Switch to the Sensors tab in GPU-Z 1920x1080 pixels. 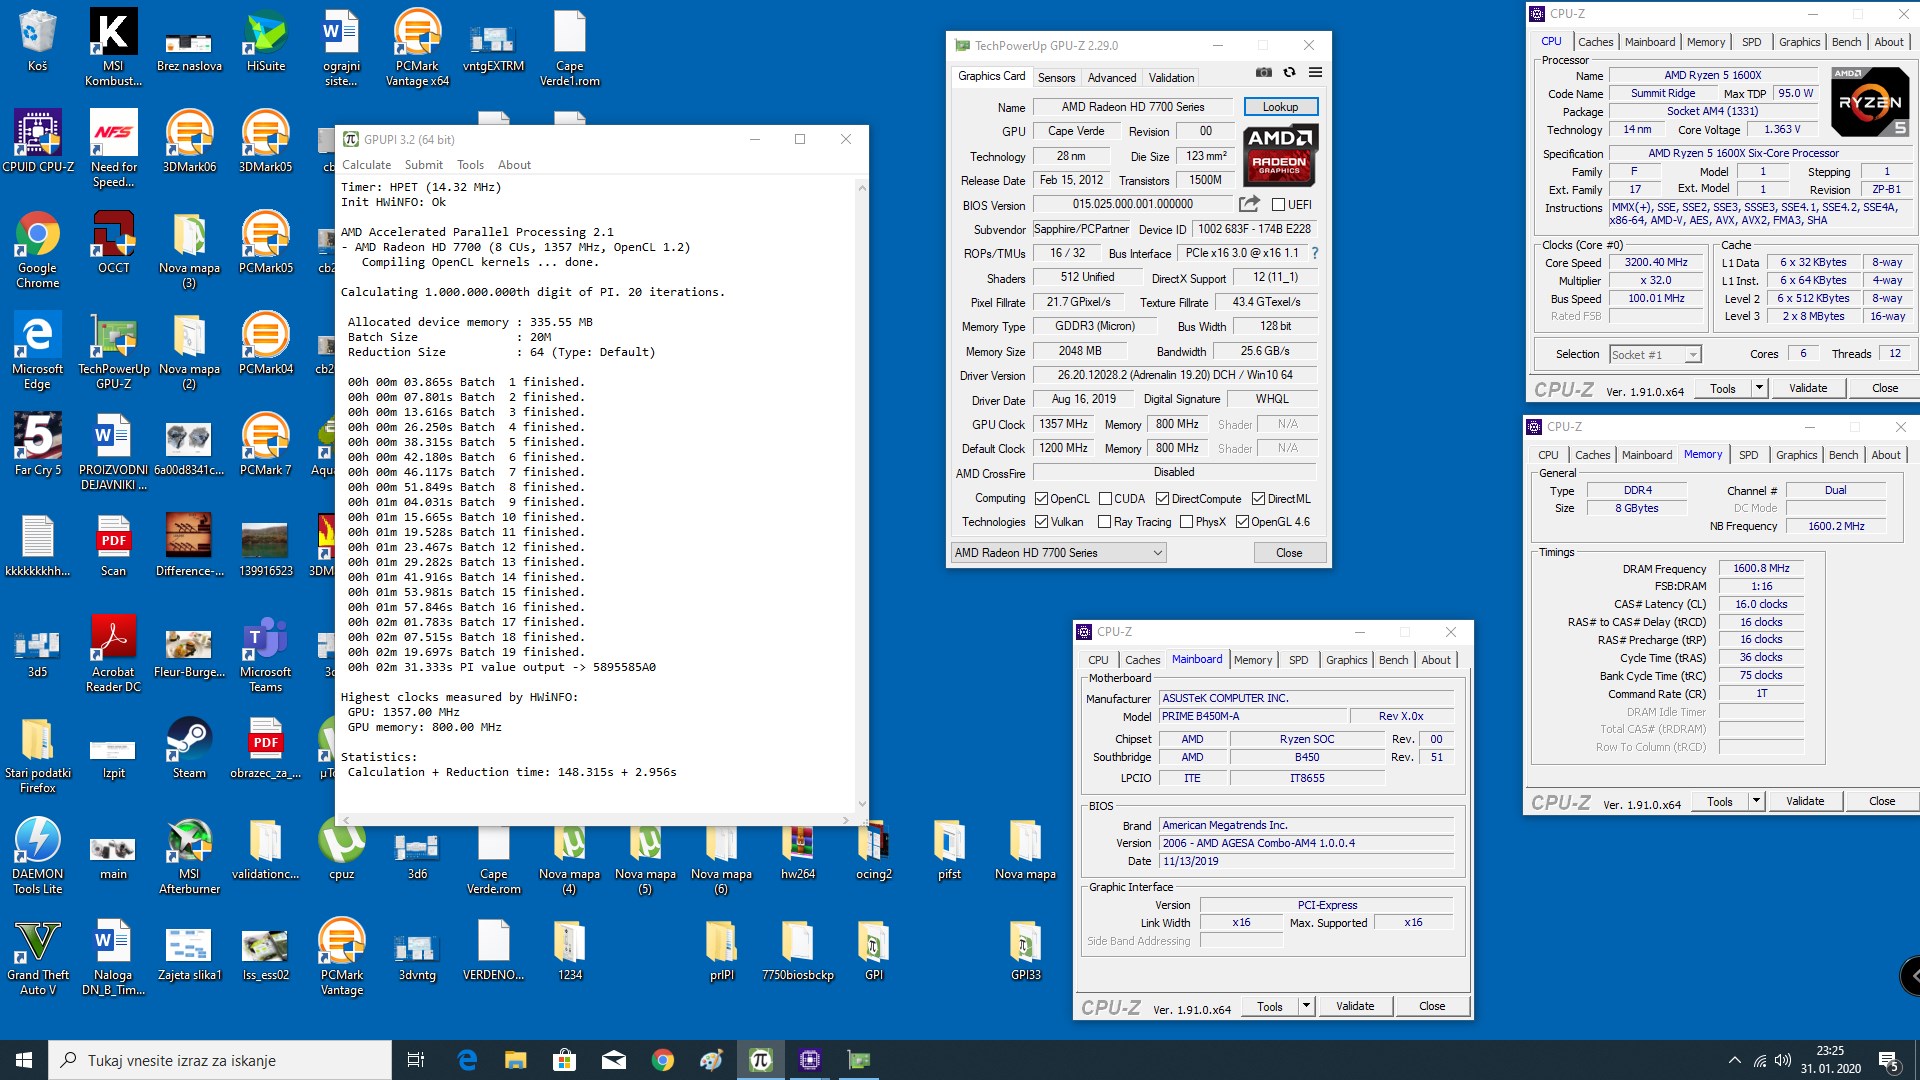tap(1056, 78)
